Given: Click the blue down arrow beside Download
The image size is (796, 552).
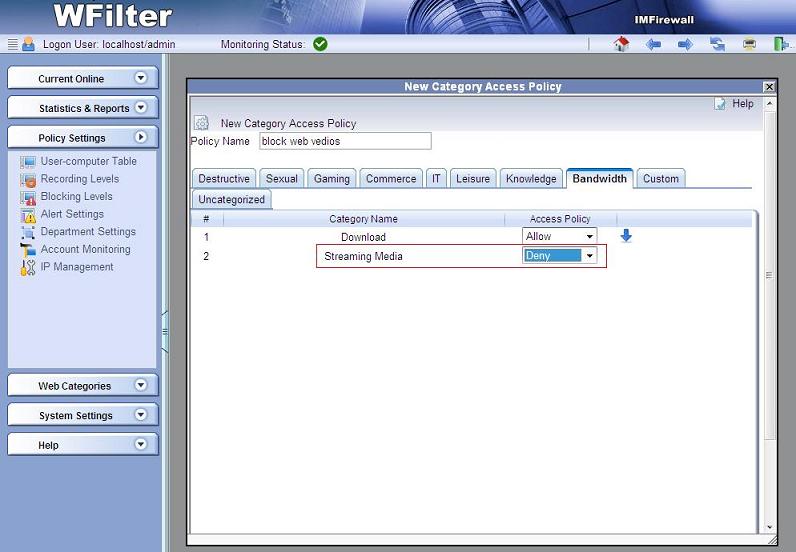Looking at the screenshot, I should pos(626,236).
